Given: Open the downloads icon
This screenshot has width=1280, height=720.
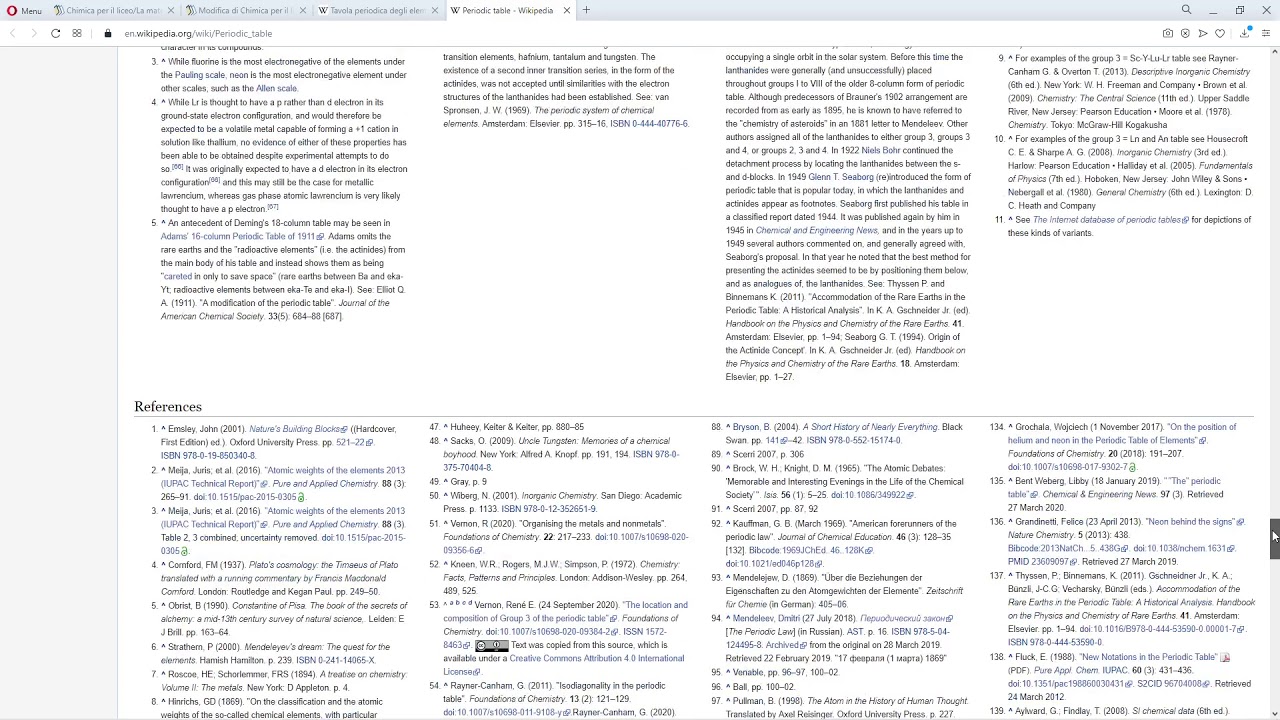Looking at the screenshot, I should (1244, 33).
